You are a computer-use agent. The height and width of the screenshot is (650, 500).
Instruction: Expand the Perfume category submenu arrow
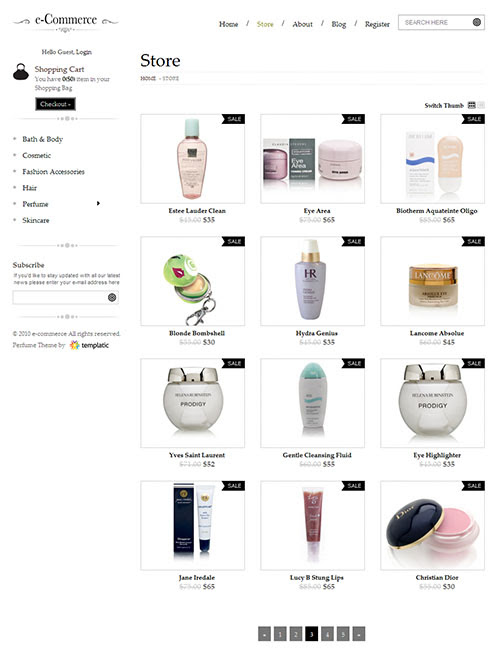pos(98,203)
